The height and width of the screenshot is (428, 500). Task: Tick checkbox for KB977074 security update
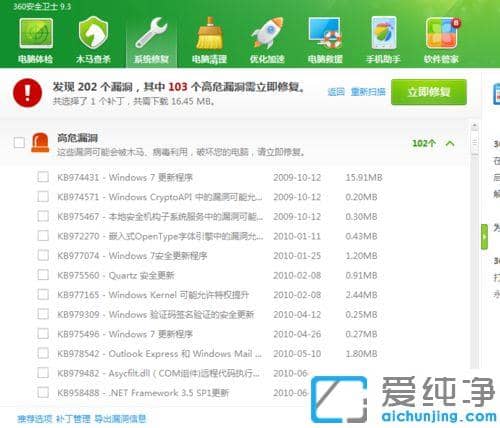[x=43, y=255]
